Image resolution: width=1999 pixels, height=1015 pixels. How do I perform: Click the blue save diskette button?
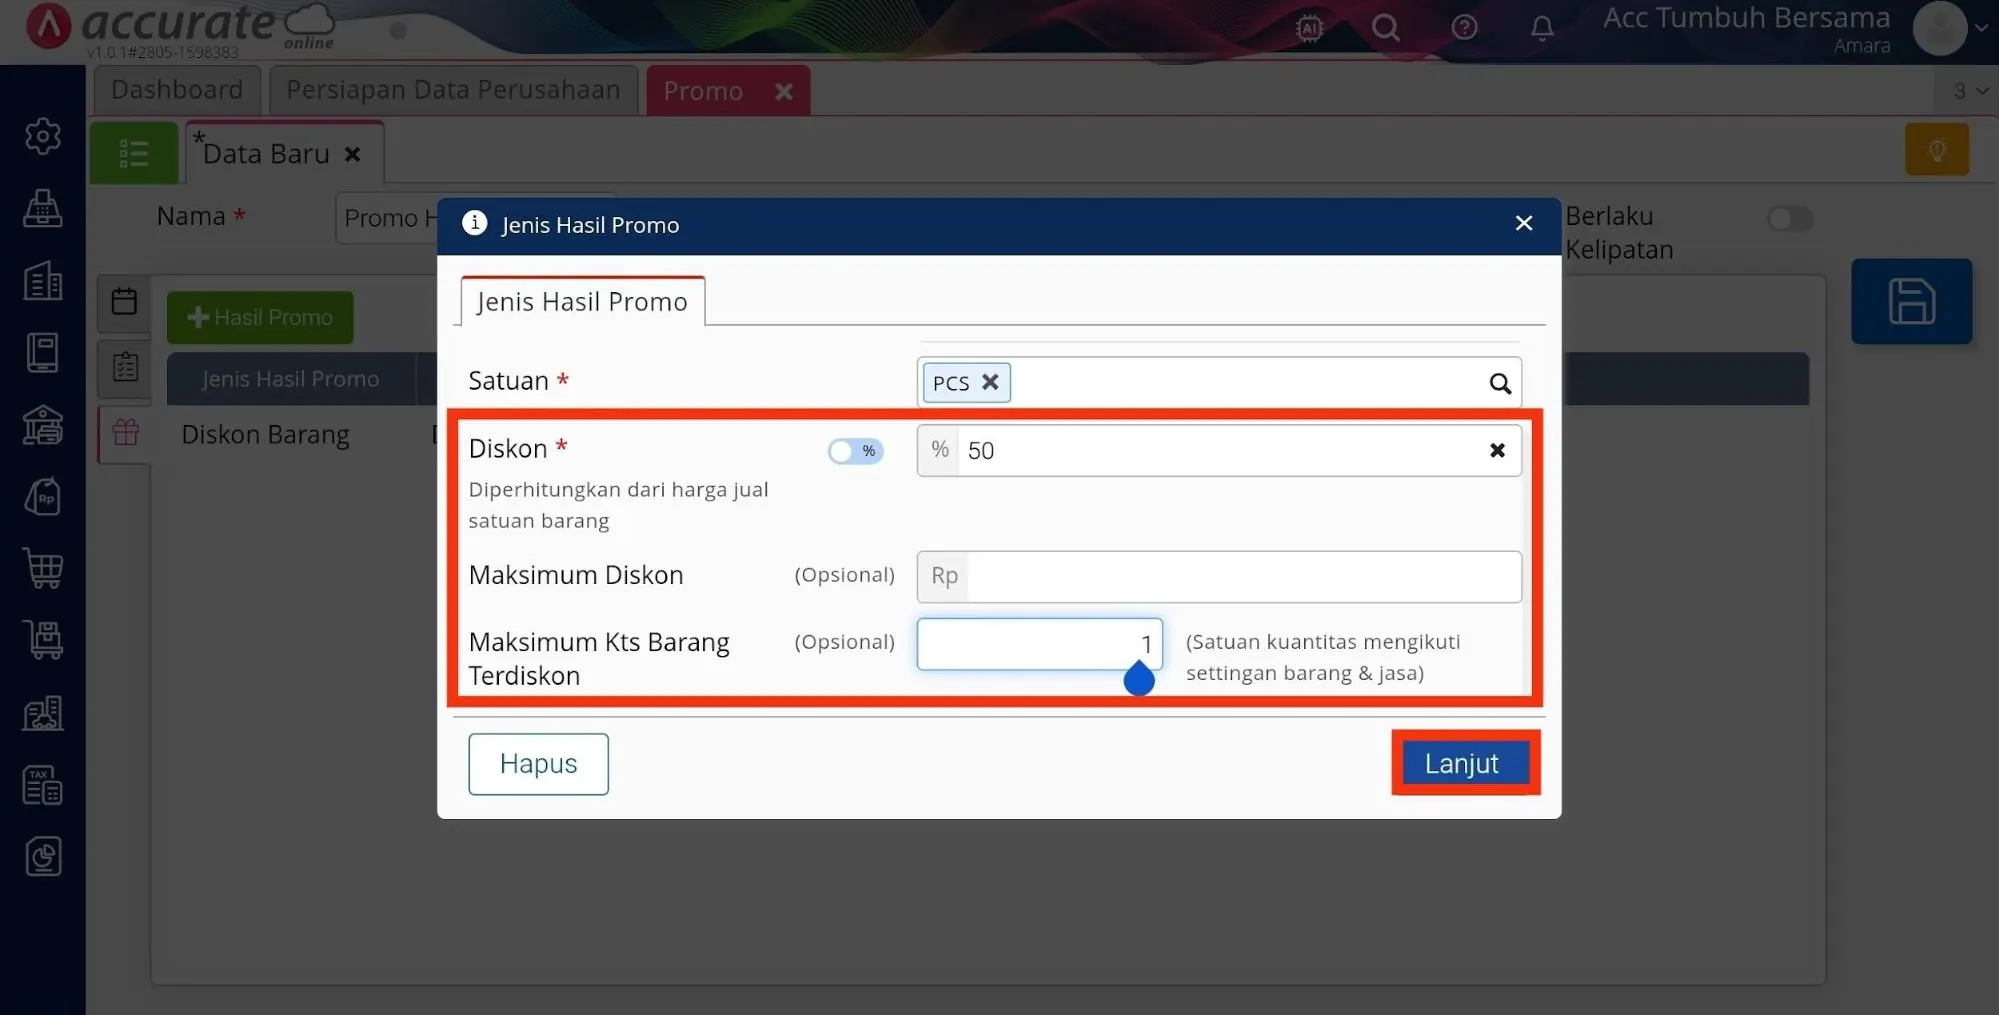1911,301
